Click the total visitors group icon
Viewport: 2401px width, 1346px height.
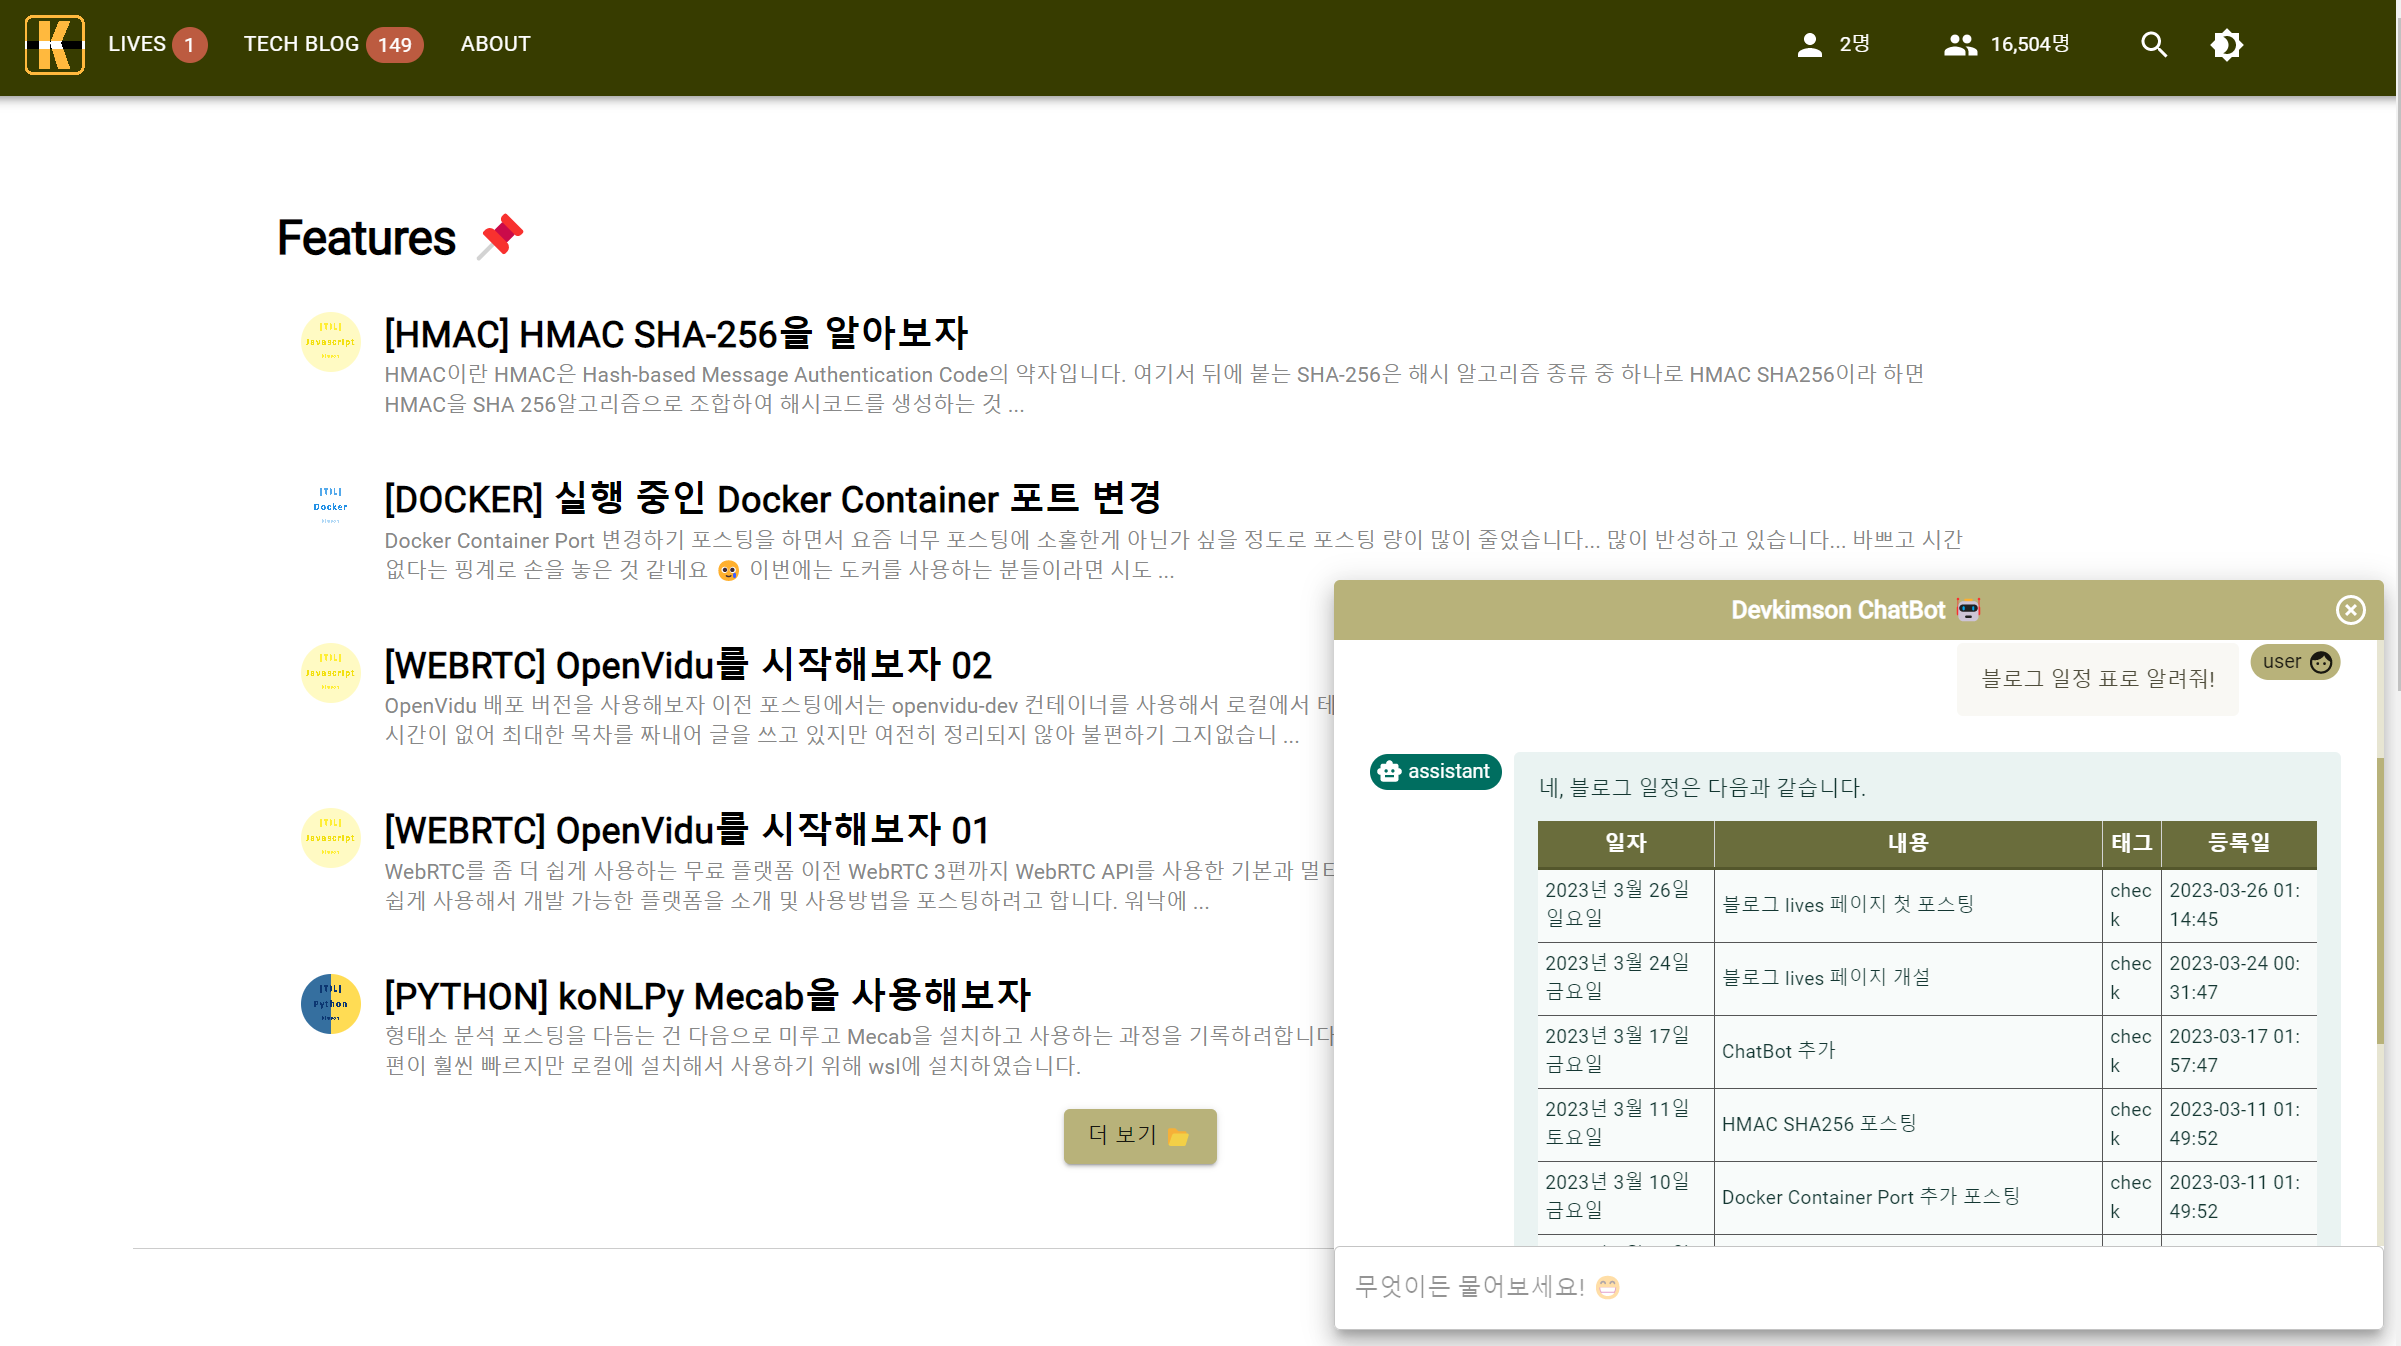pyautogui.click(x=1959, y=44)
